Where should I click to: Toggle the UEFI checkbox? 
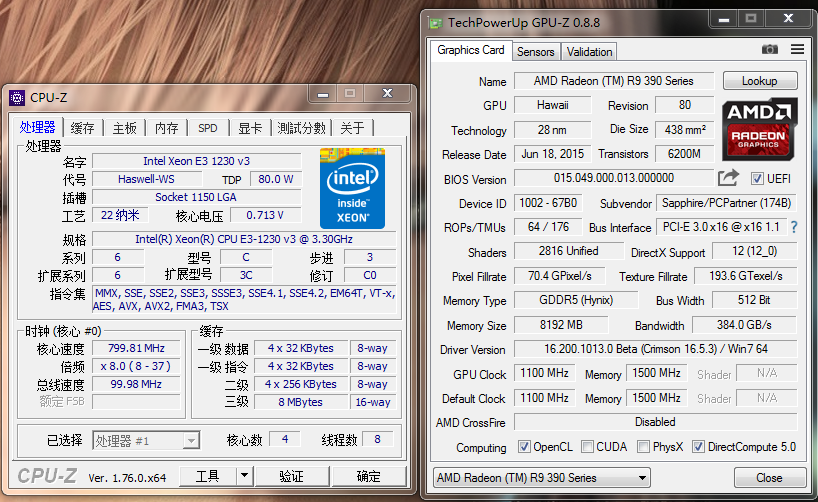[757, 179]
